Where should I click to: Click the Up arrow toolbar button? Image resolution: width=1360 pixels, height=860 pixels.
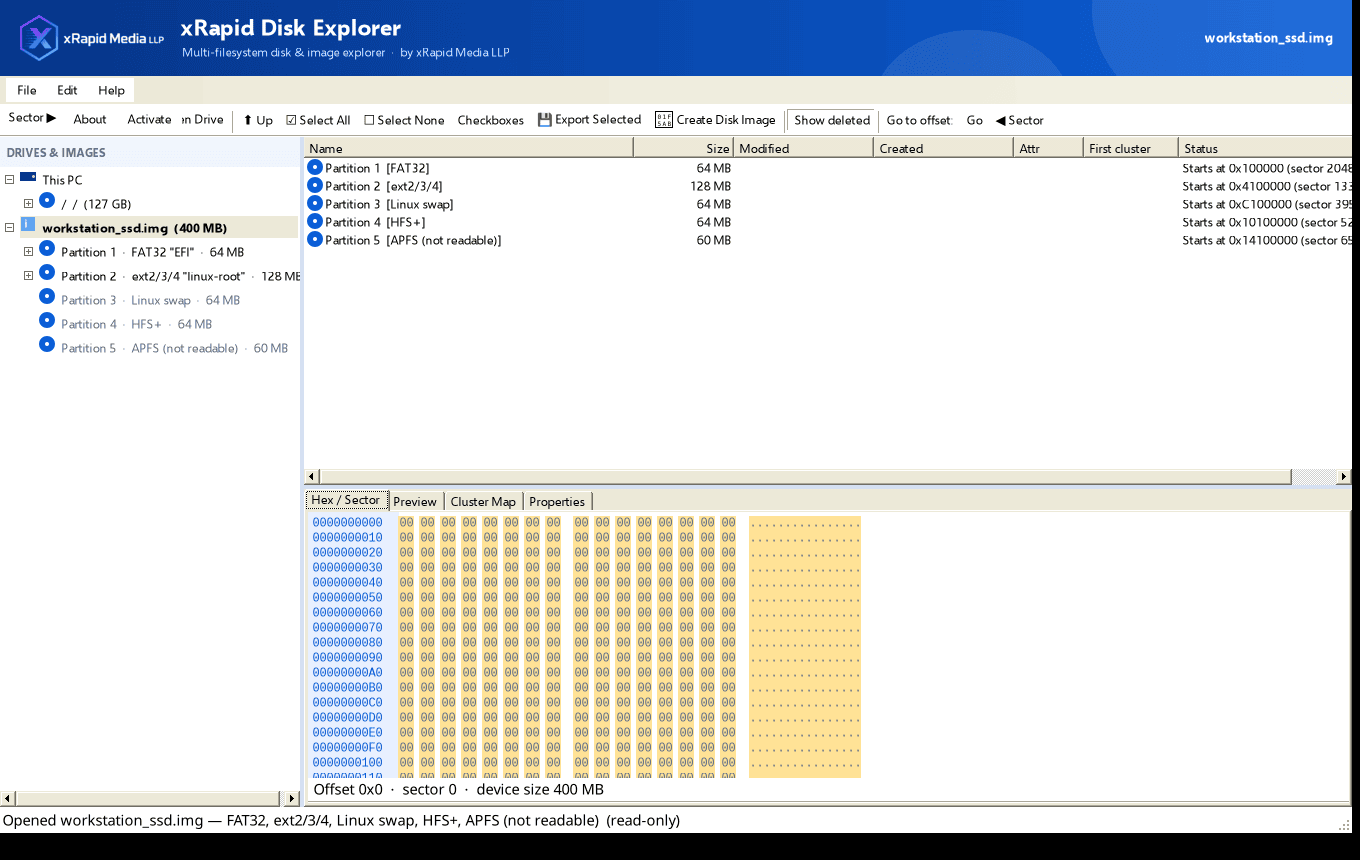point(258,120)
